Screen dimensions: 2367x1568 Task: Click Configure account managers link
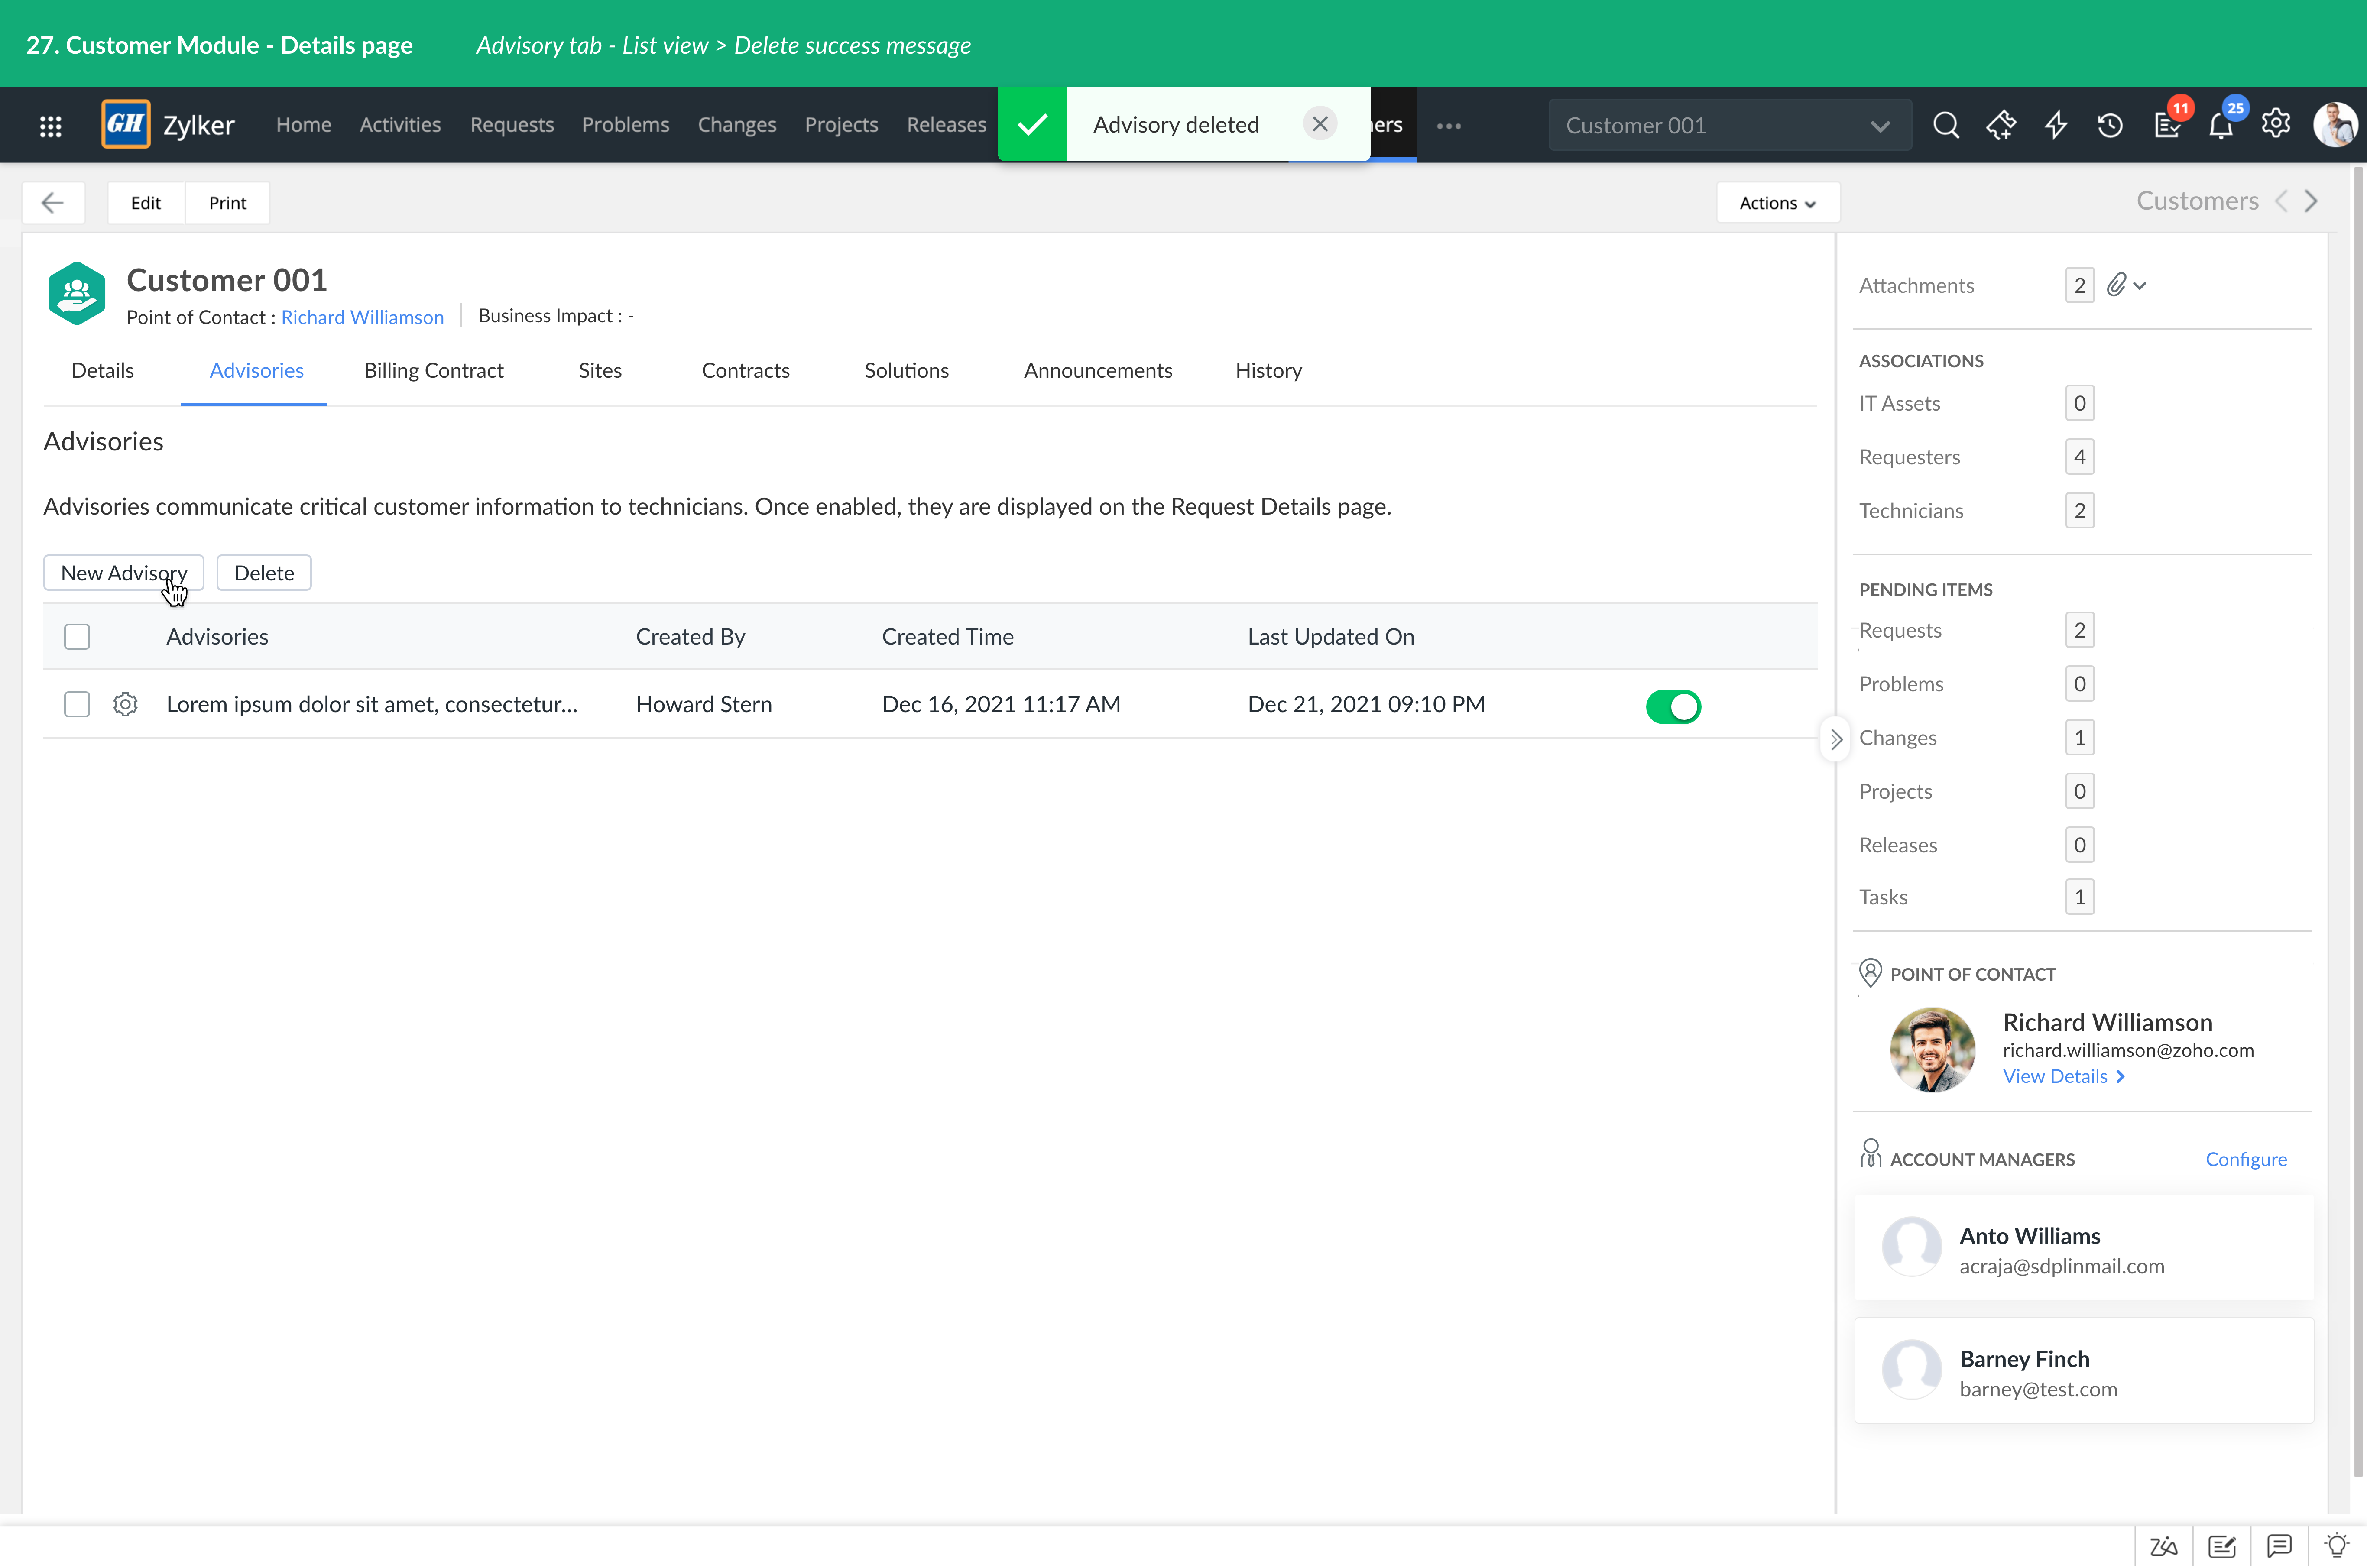[2246, 1159]
